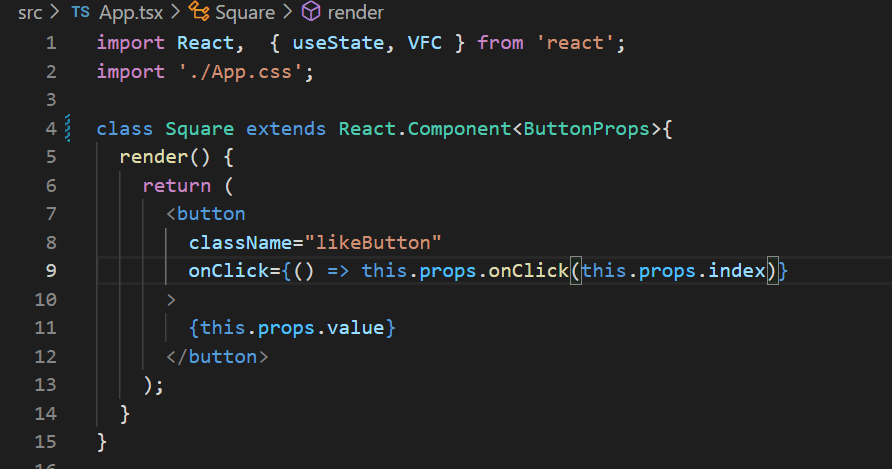Click '{this.props.value}' on line 11
The width and height of the screenshot is (892, 469).
[x=292, y=328]
